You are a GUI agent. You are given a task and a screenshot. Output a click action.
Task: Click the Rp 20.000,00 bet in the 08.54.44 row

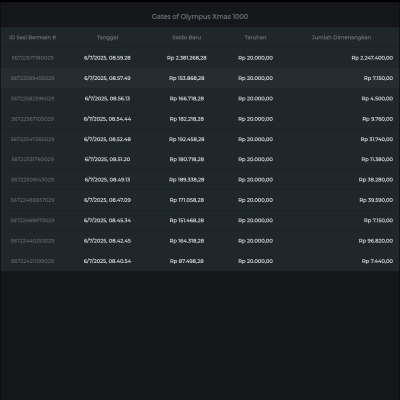point(255,119)
